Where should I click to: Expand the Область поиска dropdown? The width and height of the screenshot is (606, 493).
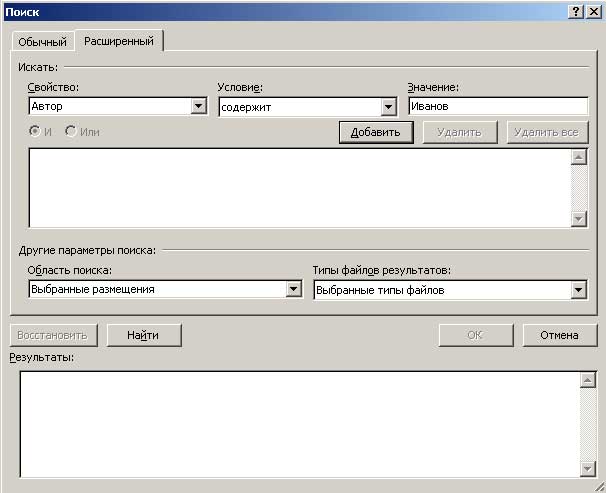[x=294, y=290]
